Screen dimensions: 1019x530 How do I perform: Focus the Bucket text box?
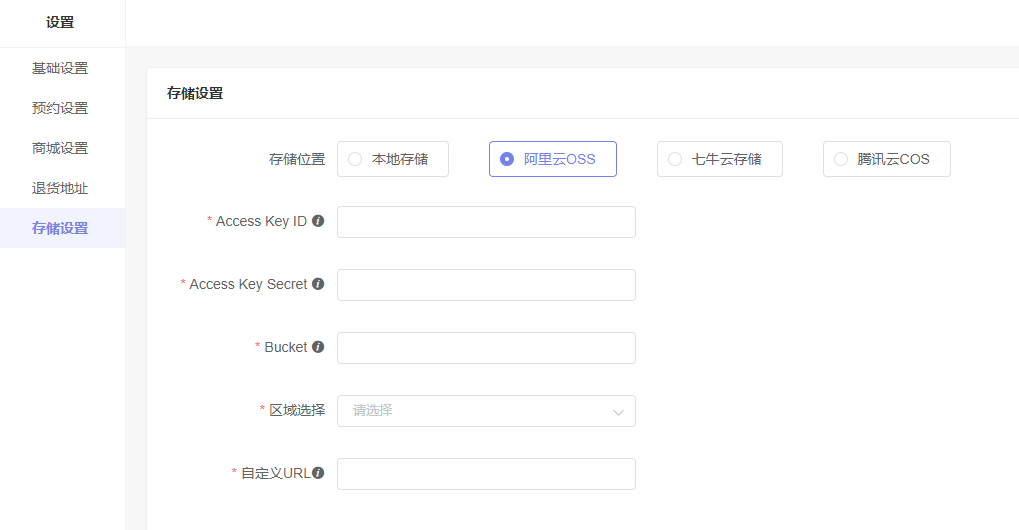[486, 348]
